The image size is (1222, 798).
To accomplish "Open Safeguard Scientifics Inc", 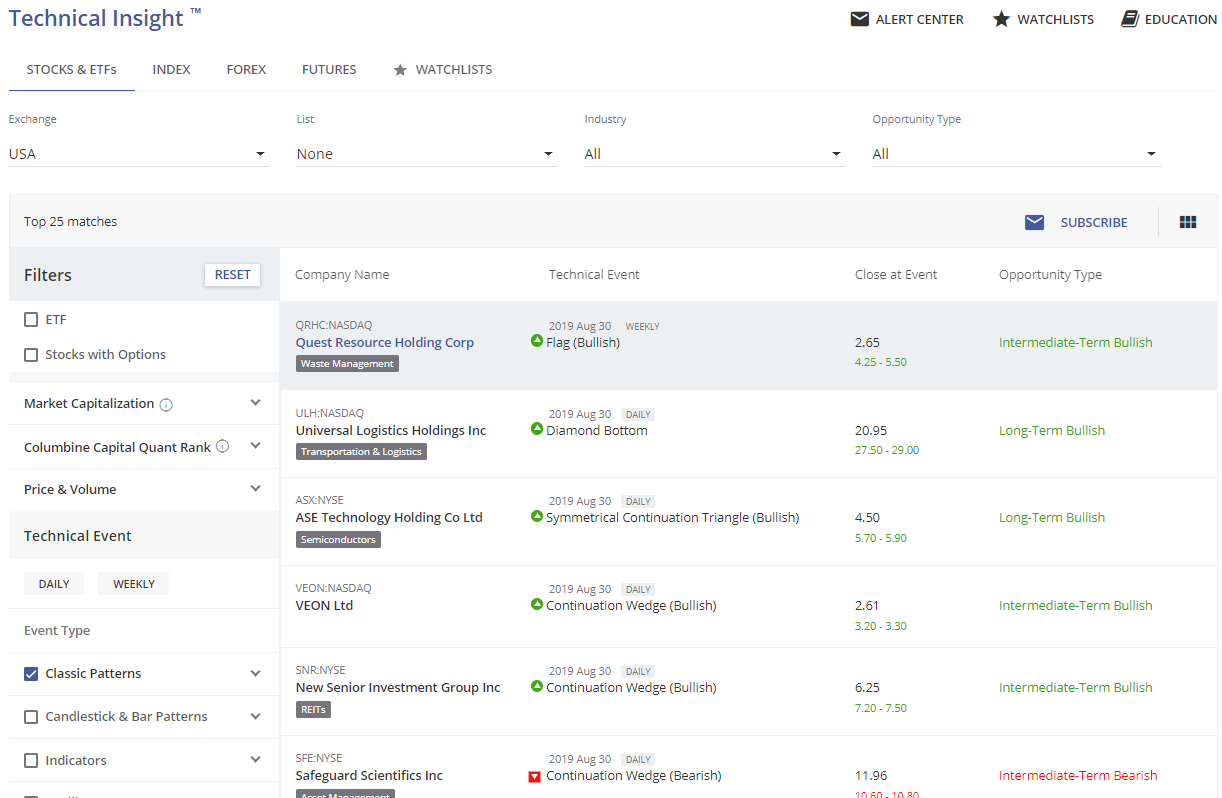I will [369, 775].
